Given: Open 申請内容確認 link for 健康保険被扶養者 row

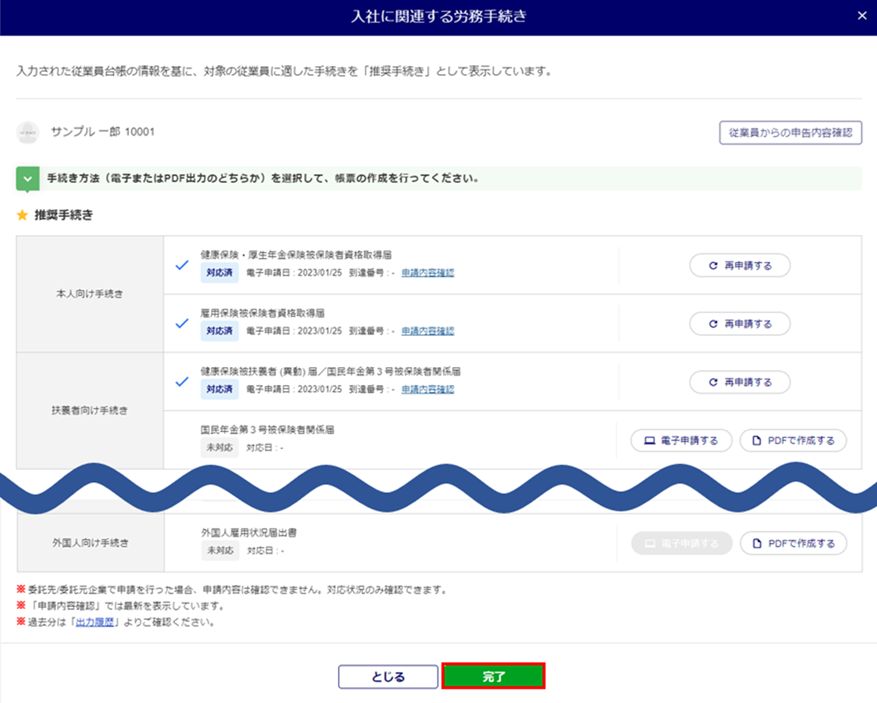Looking at the screenshot, I should [427, 389].
